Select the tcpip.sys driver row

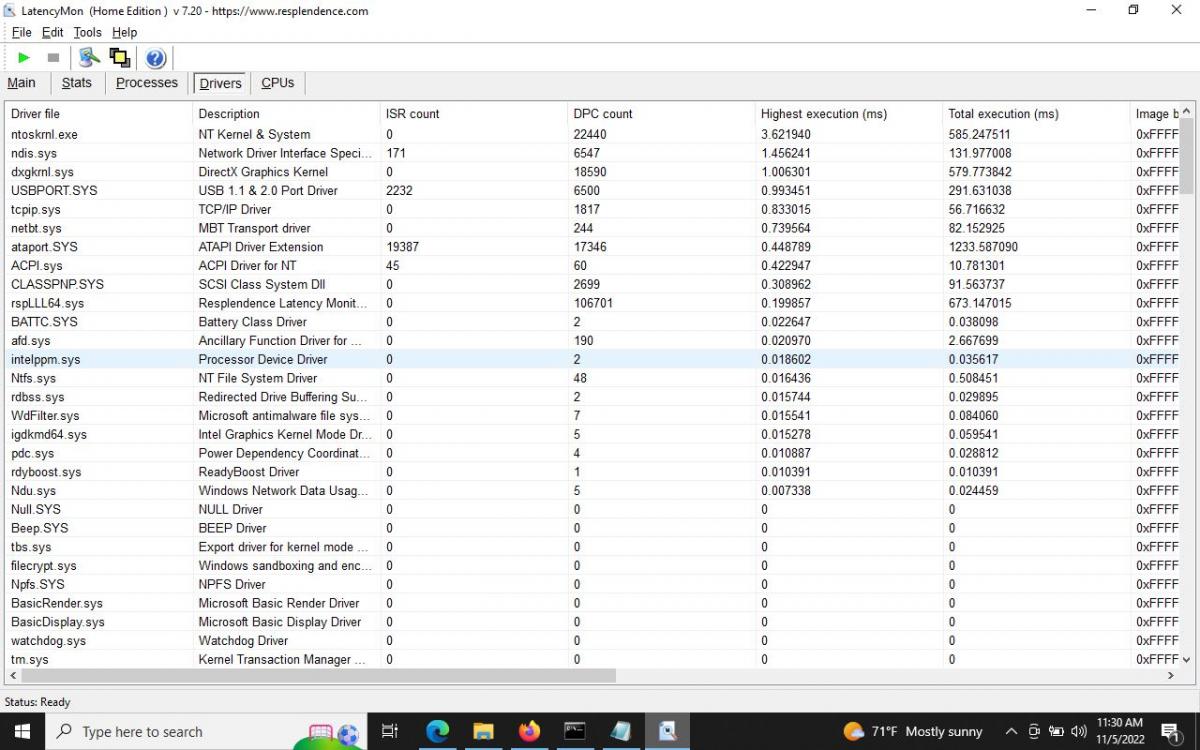[x=592, y=209]
